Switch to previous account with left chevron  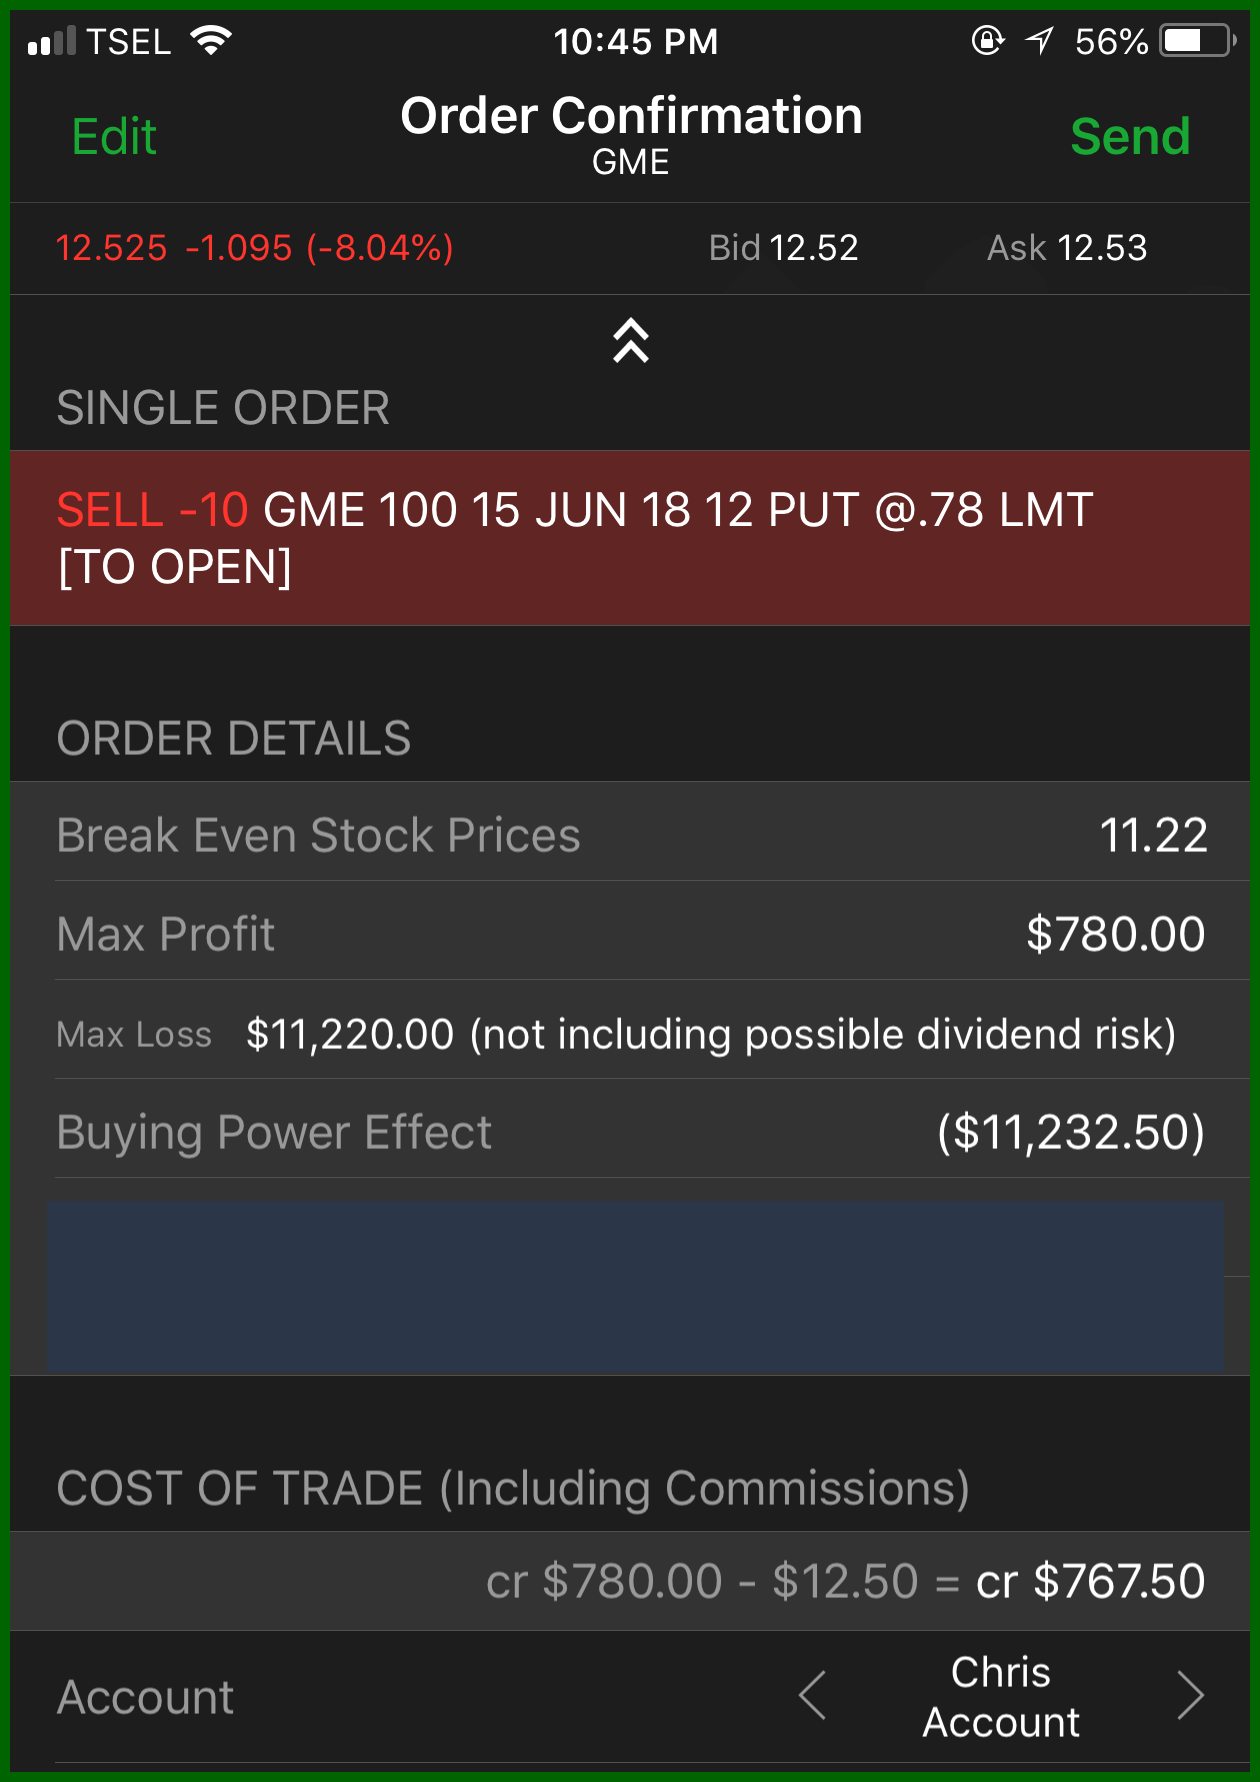[x=812, y=1695]
